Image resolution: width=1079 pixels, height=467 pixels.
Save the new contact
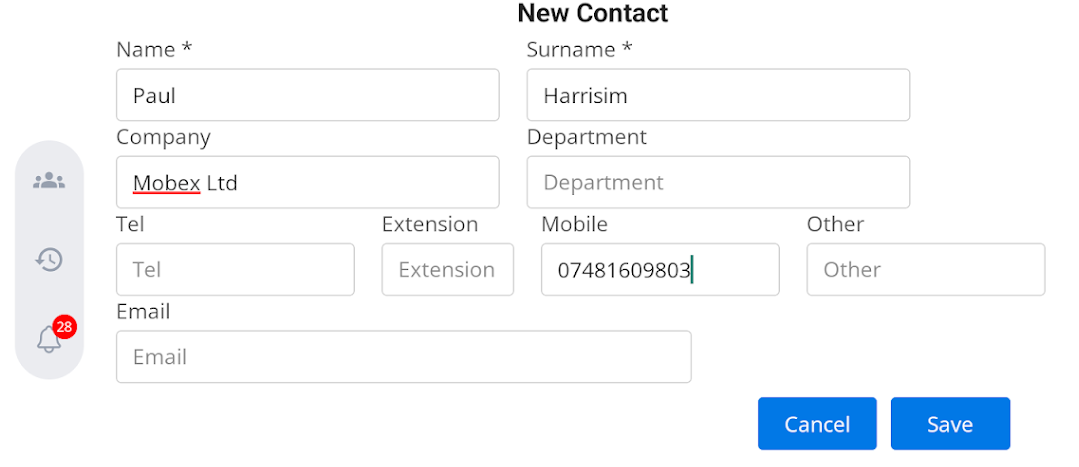tap(950, 424)
